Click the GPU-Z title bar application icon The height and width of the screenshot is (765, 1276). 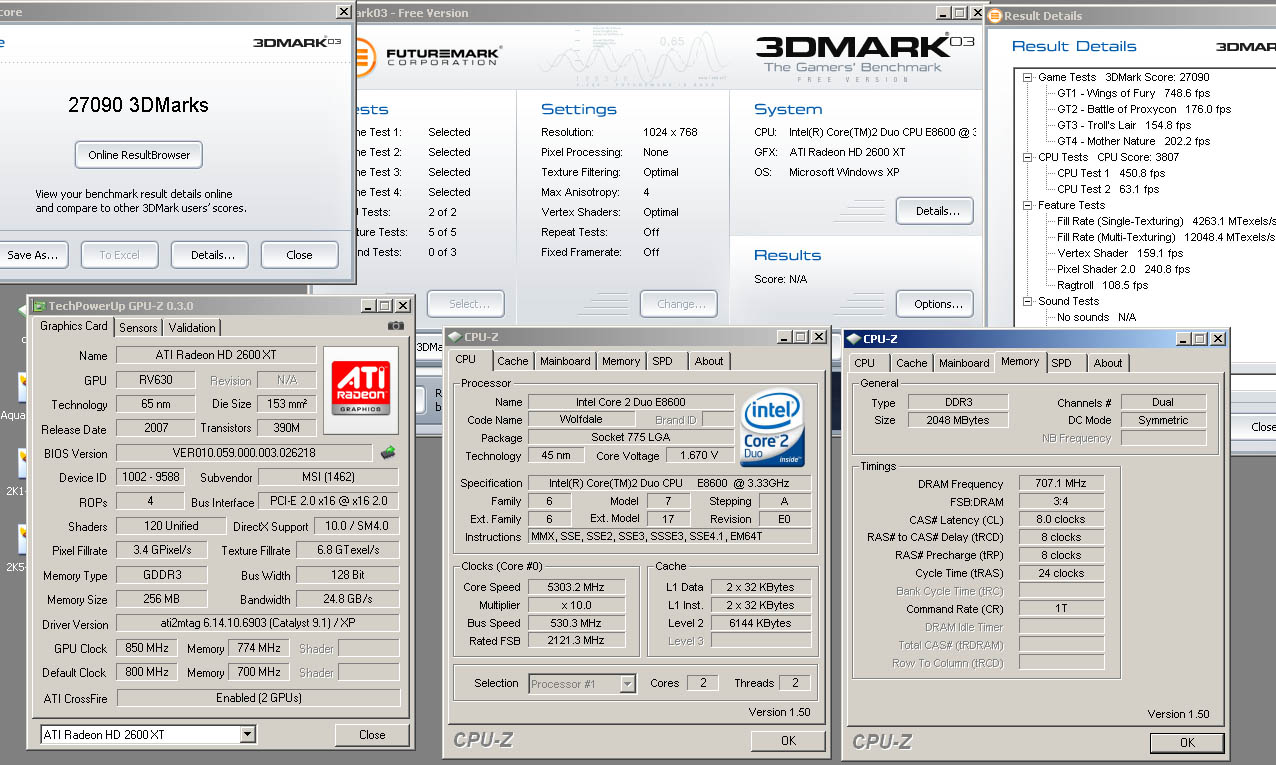[40, 306]
